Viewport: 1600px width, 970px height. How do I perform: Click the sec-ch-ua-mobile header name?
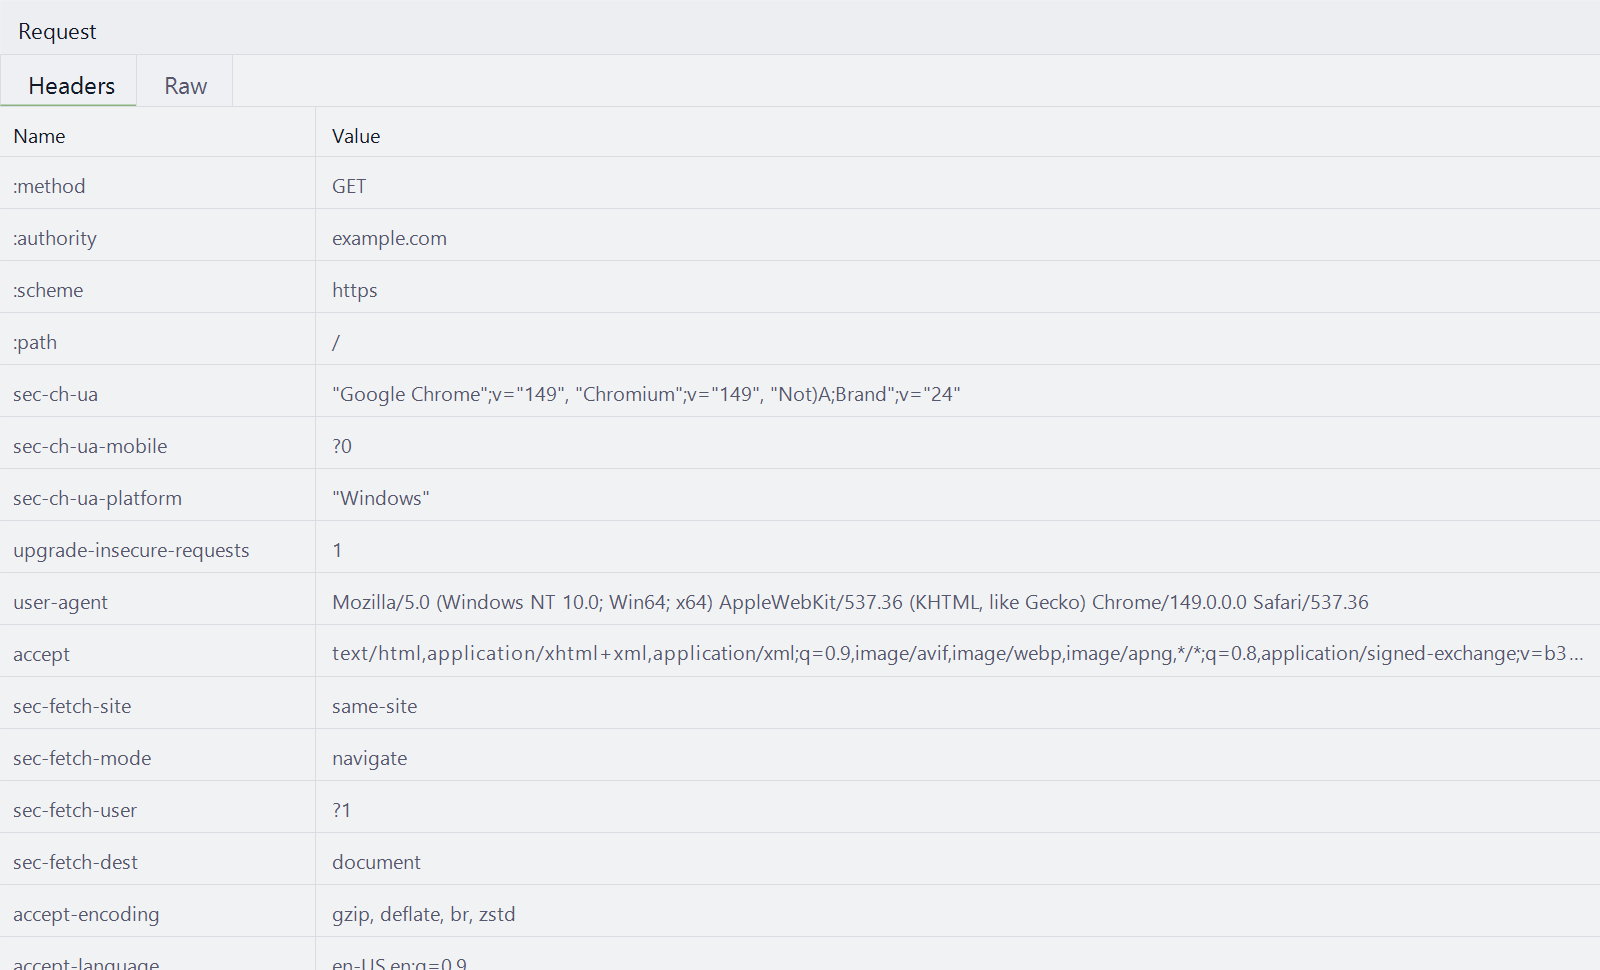click(x=90, y=446)
